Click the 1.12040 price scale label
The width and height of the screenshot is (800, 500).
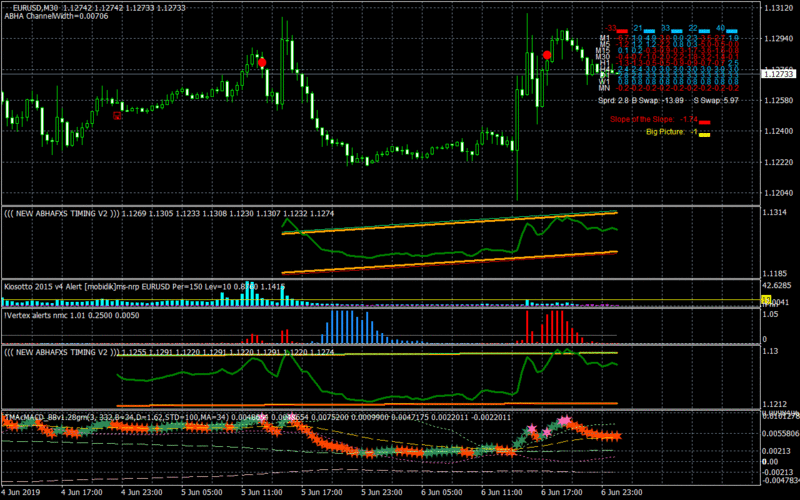pos(778,193)
